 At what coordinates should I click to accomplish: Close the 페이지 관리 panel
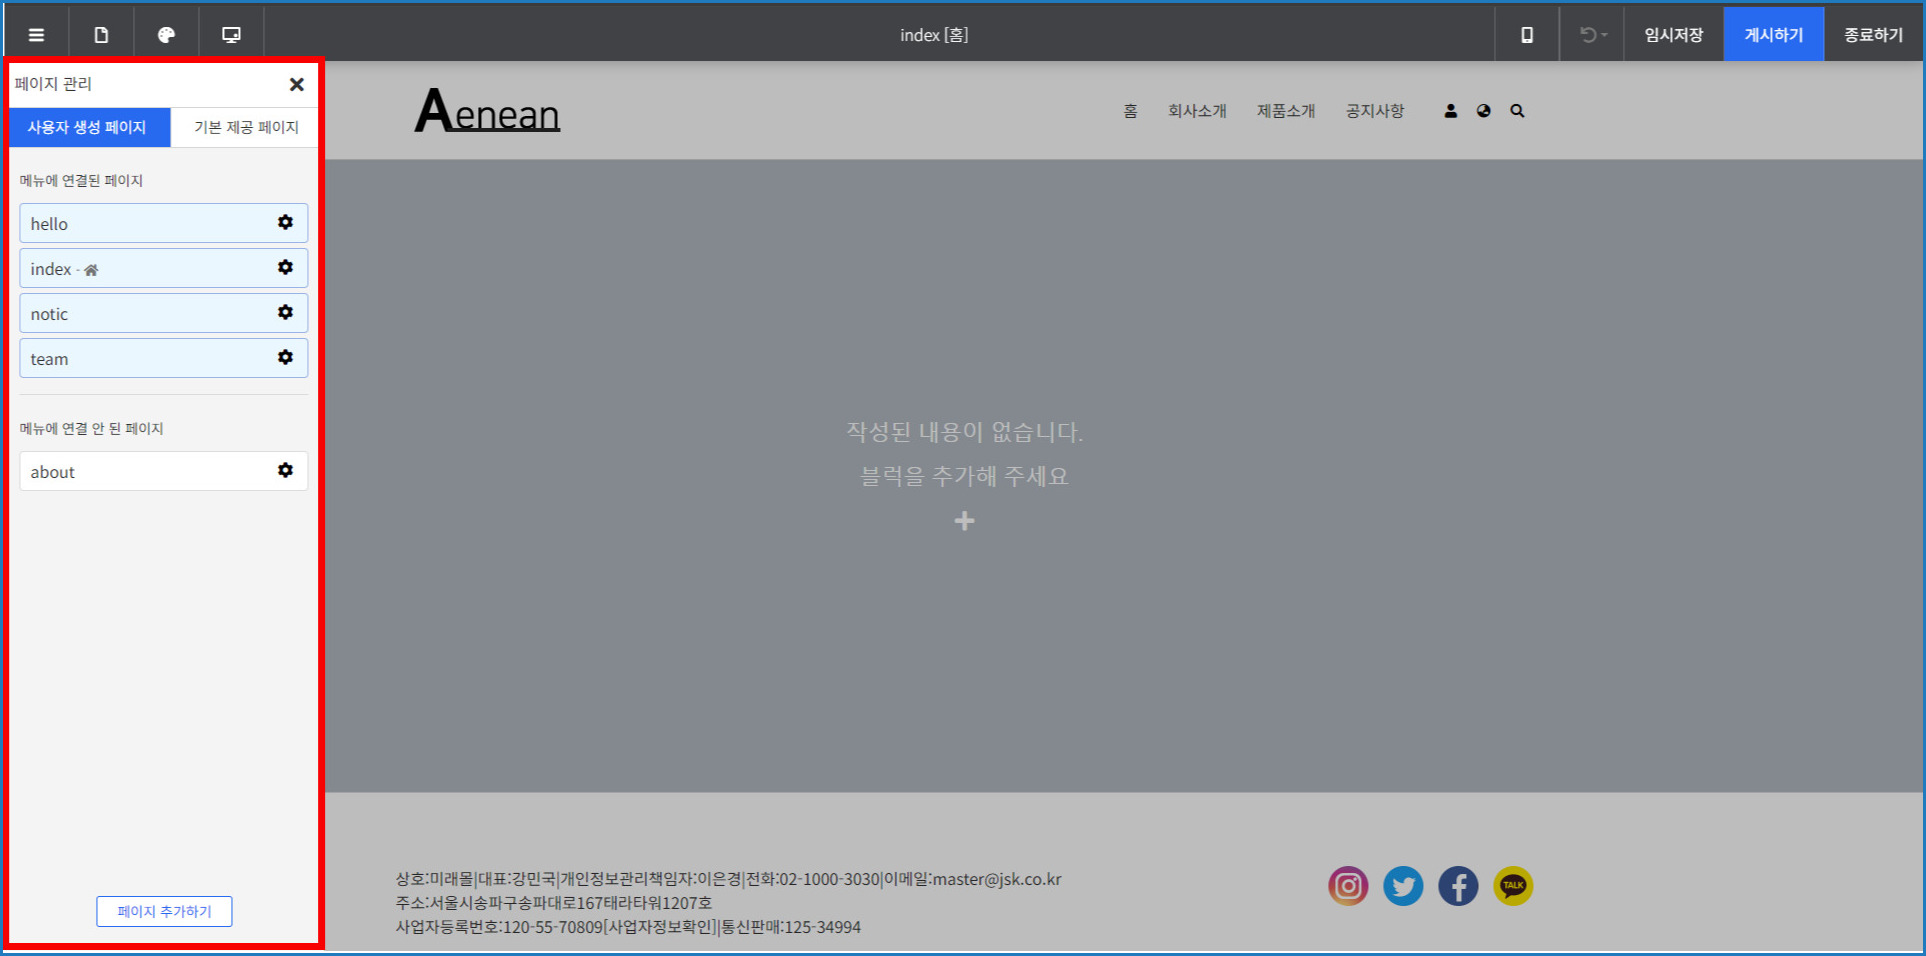click(x=296, y=85)
